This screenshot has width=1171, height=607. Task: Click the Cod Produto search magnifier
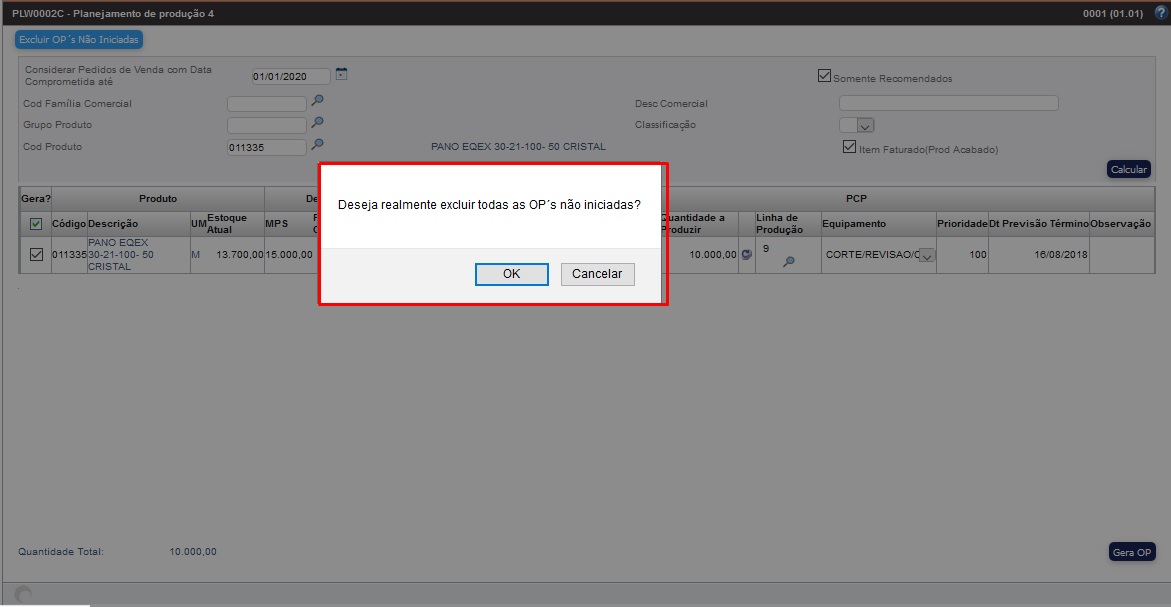[317, 145]
